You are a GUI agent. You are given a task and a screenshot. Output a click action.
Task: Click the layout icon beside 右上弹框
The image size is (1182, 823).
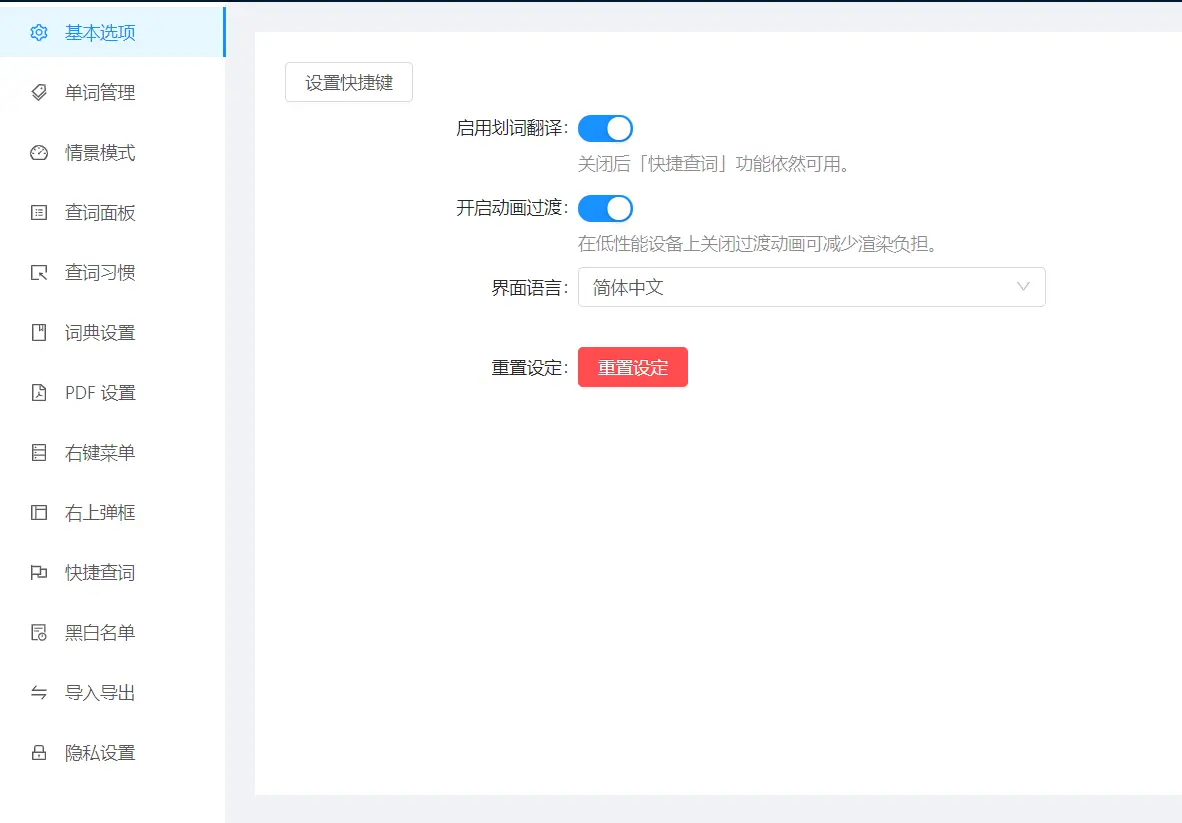tap(38, 512)
